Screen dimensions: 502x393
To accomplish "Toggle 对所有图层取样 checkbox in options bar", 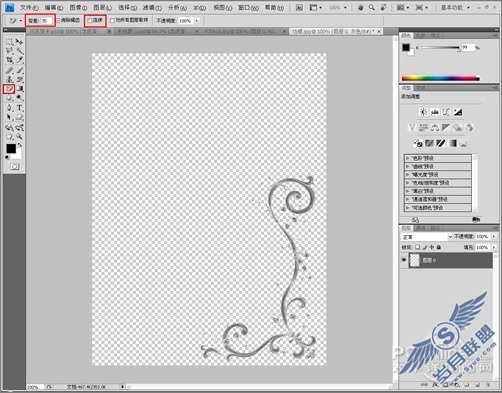I will (112, 21).
